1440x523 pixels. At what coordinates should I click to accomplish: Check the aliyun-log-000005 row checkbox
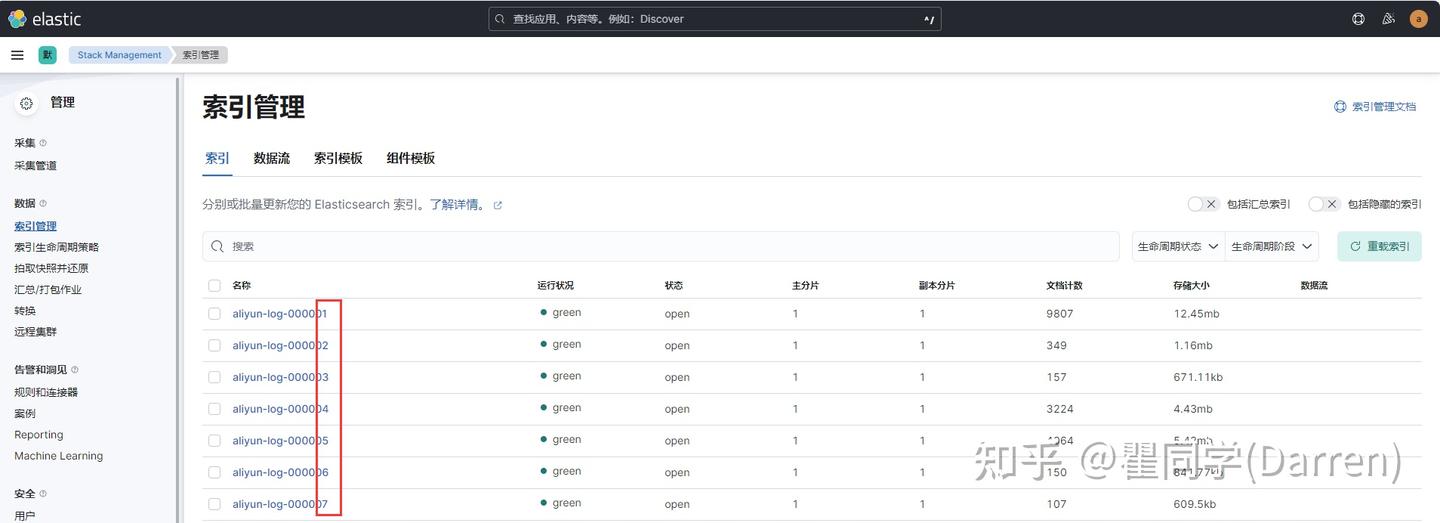click(214, 441)
